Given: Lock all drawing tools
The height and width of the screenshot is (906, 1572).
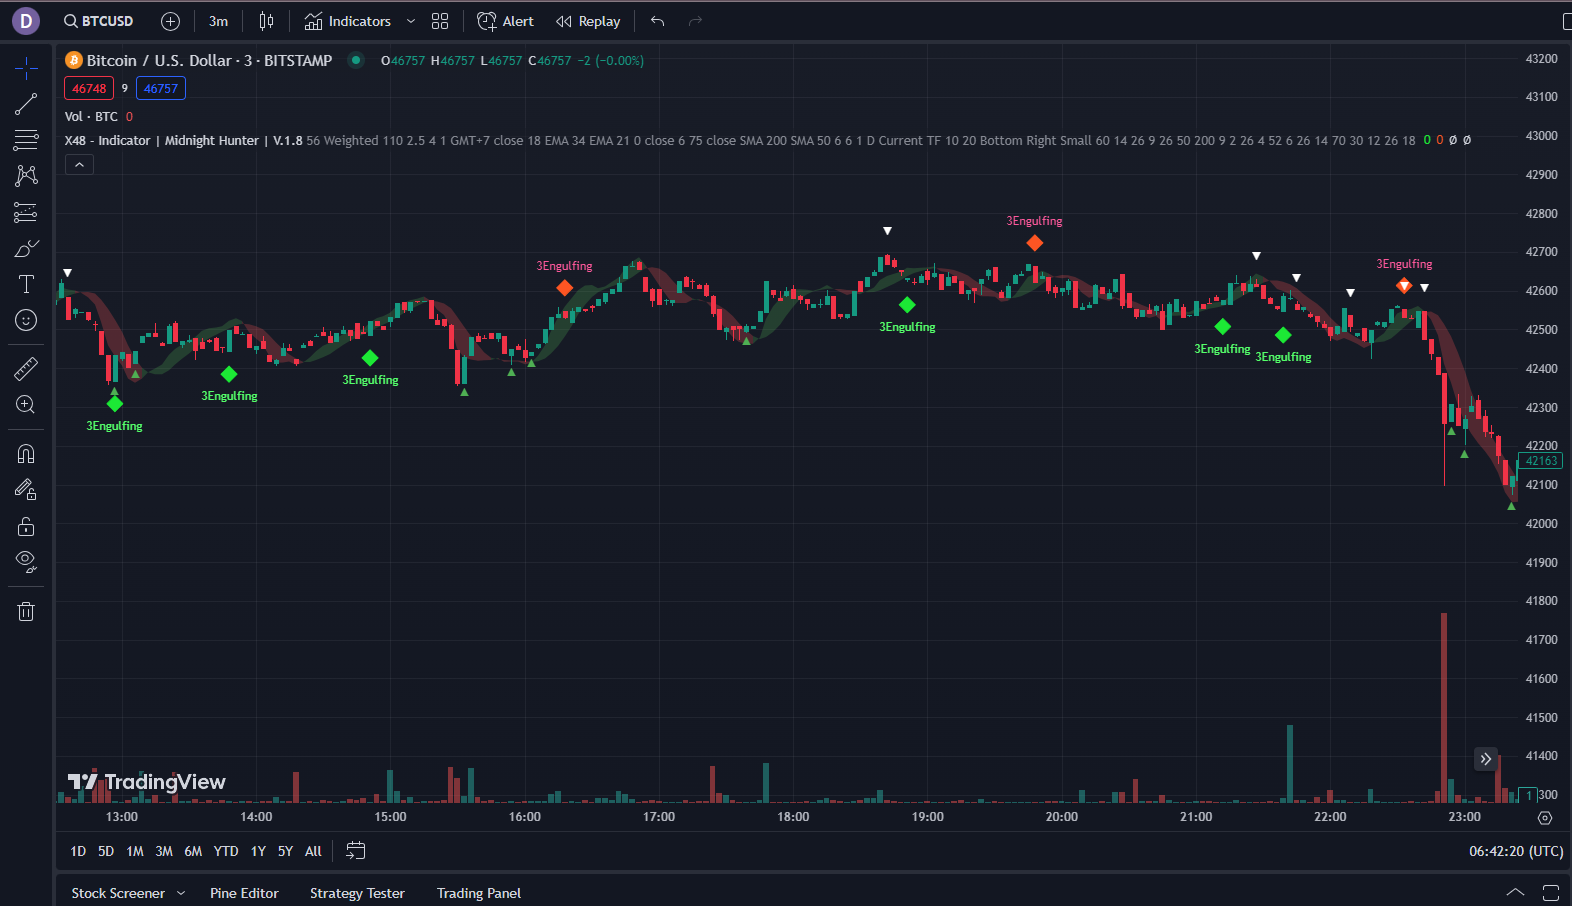Looking at the screenshot, I should click(x=26, y=526).
